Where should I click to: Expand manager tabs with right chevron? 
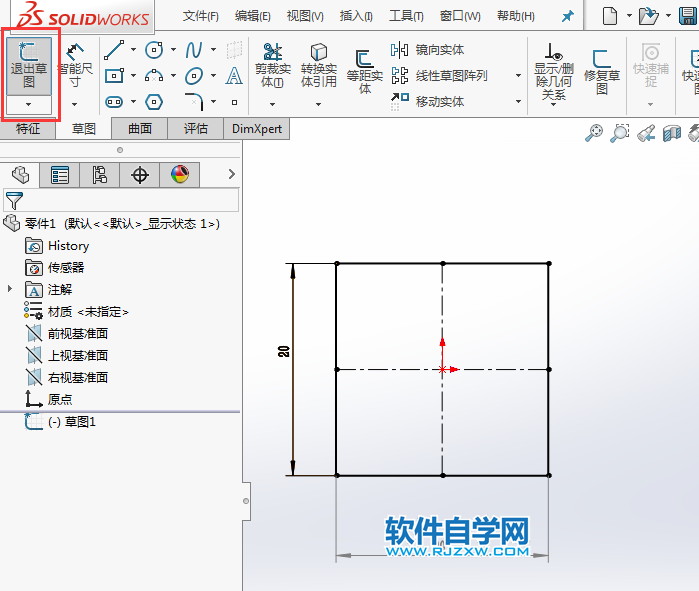pyautogui.click(x=231, y=174)
